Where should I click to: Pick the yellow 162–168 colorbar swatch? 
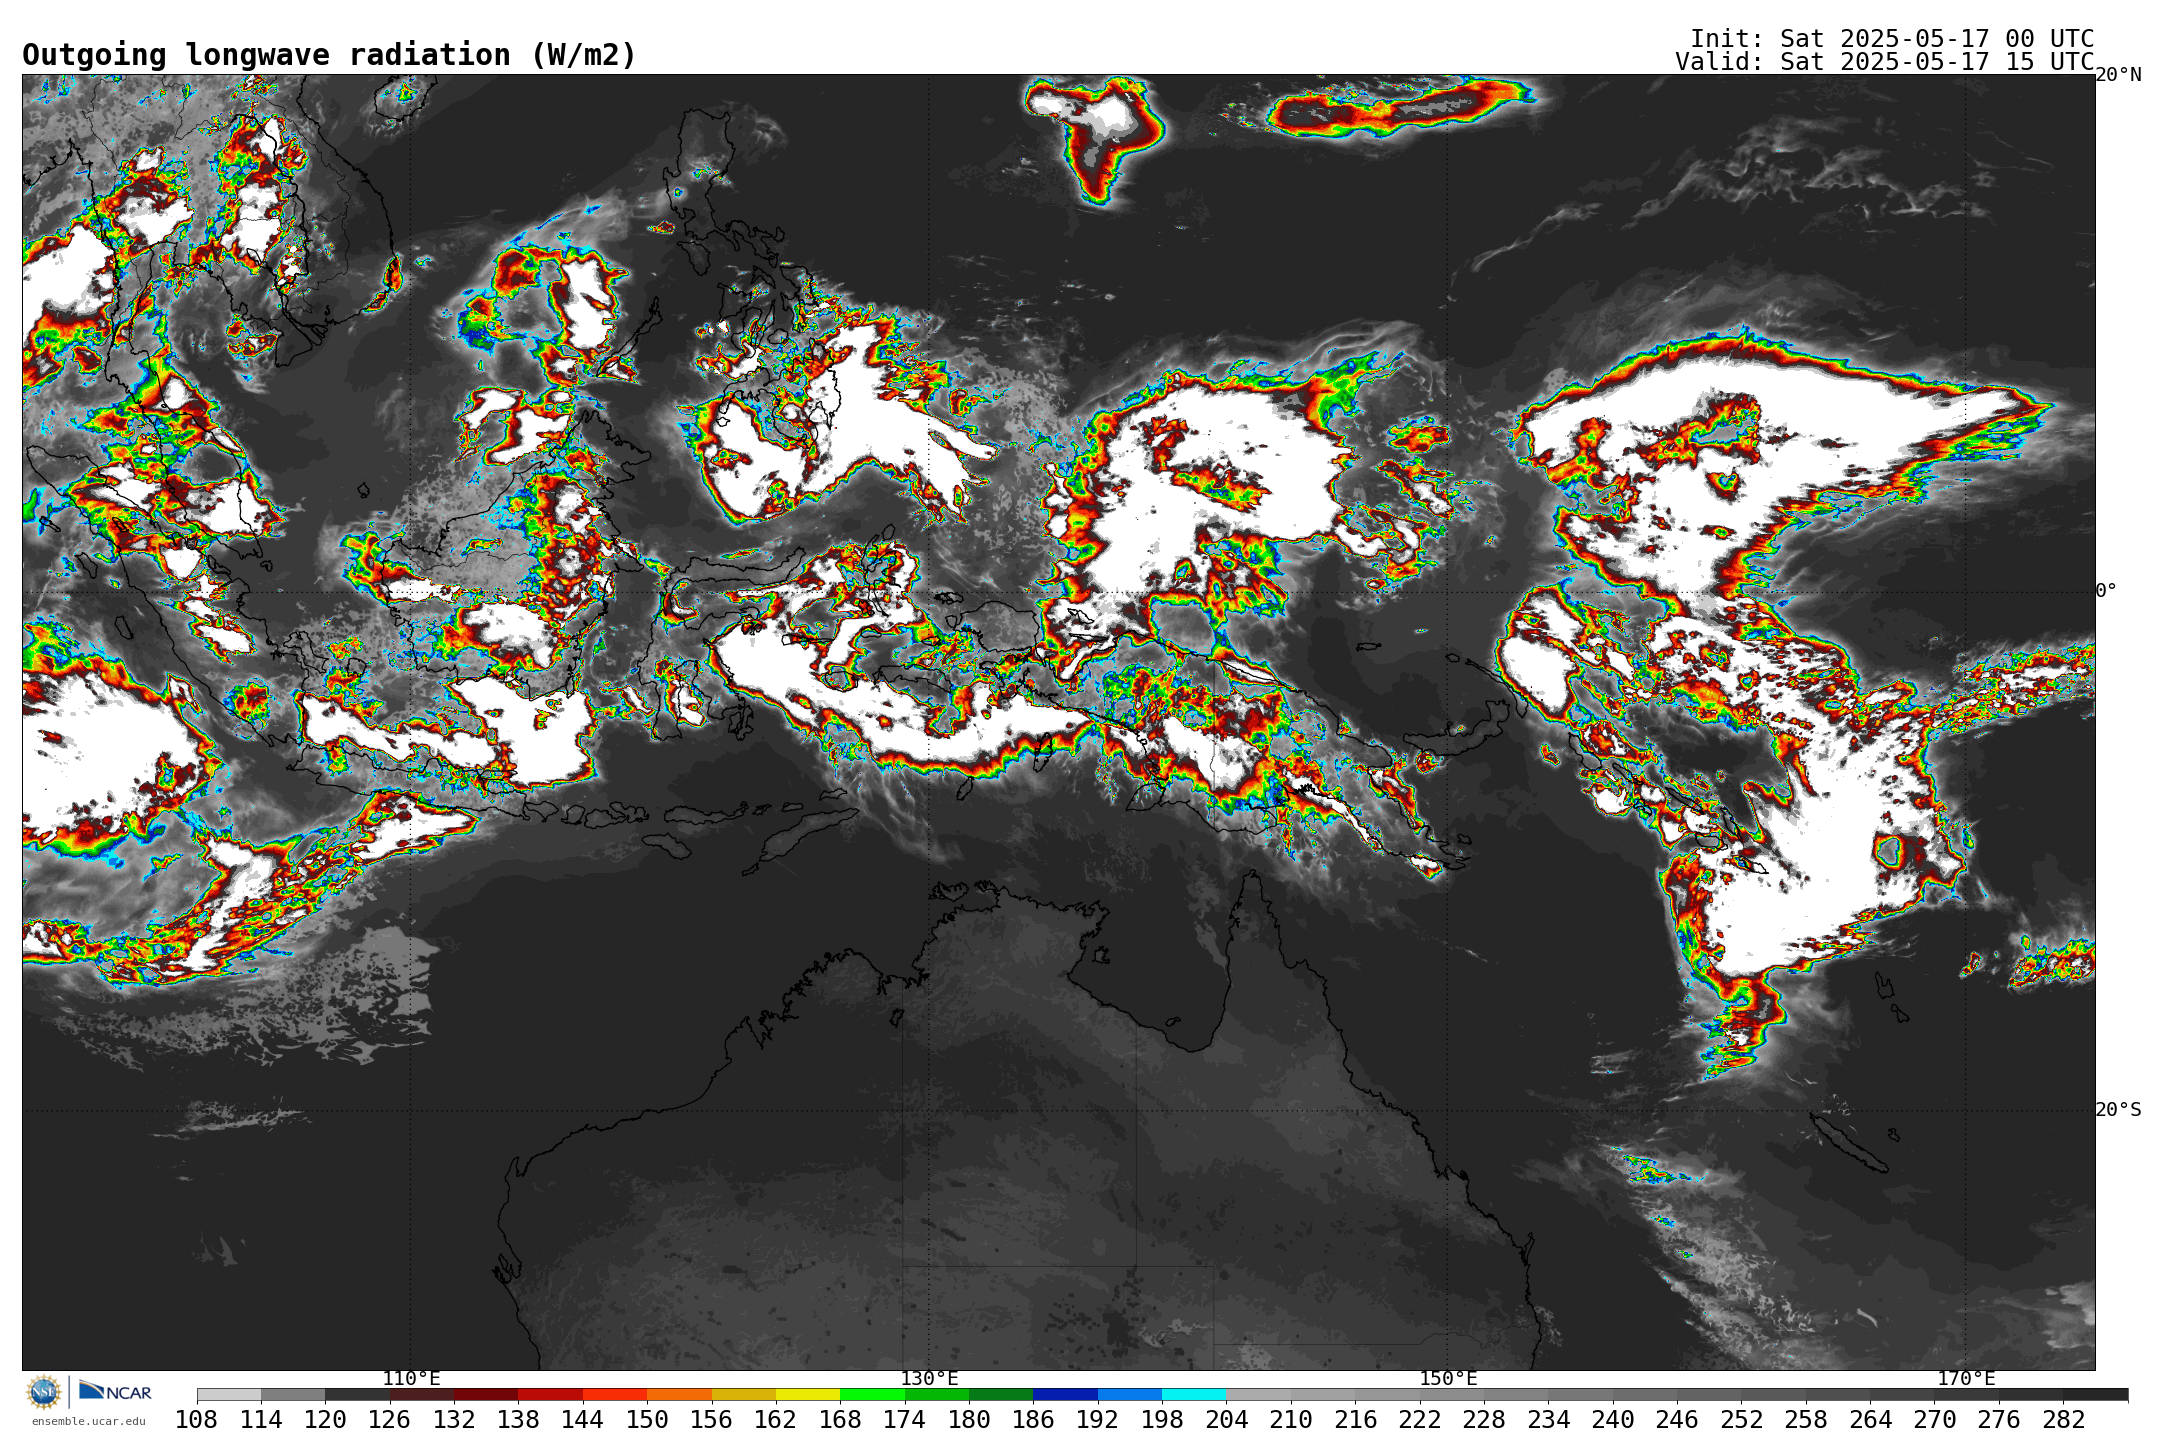click(x=808, y=1395)
